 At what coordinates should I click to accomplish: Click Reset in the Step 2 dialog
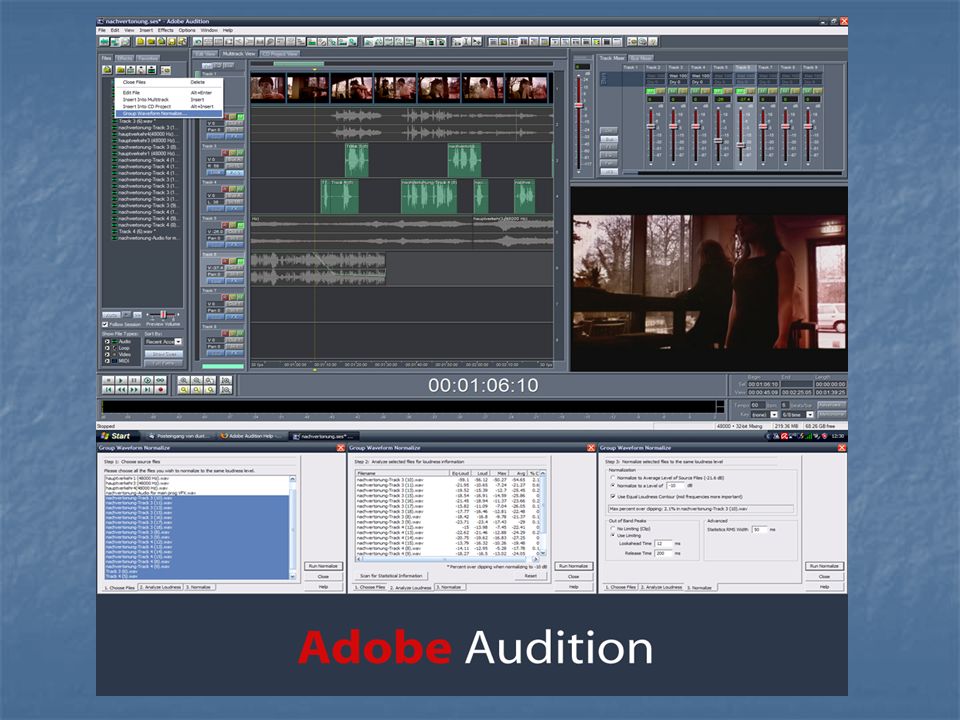pos(530,576)
